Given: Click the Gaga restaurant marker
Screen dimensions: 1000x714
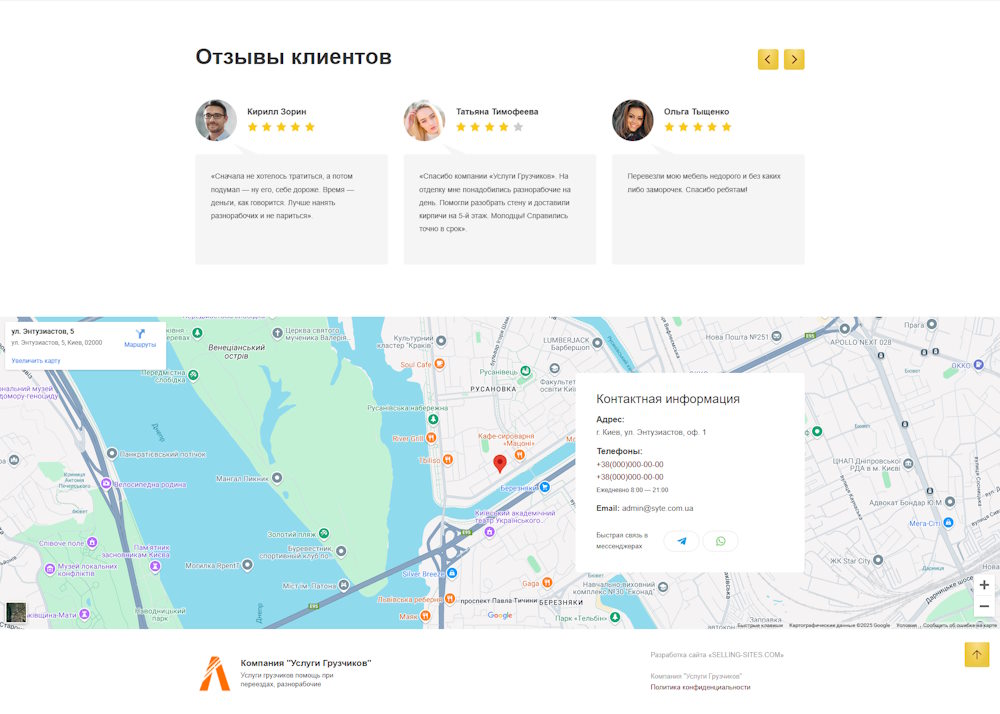Looking at the screenshot, I should pos(547,583).
